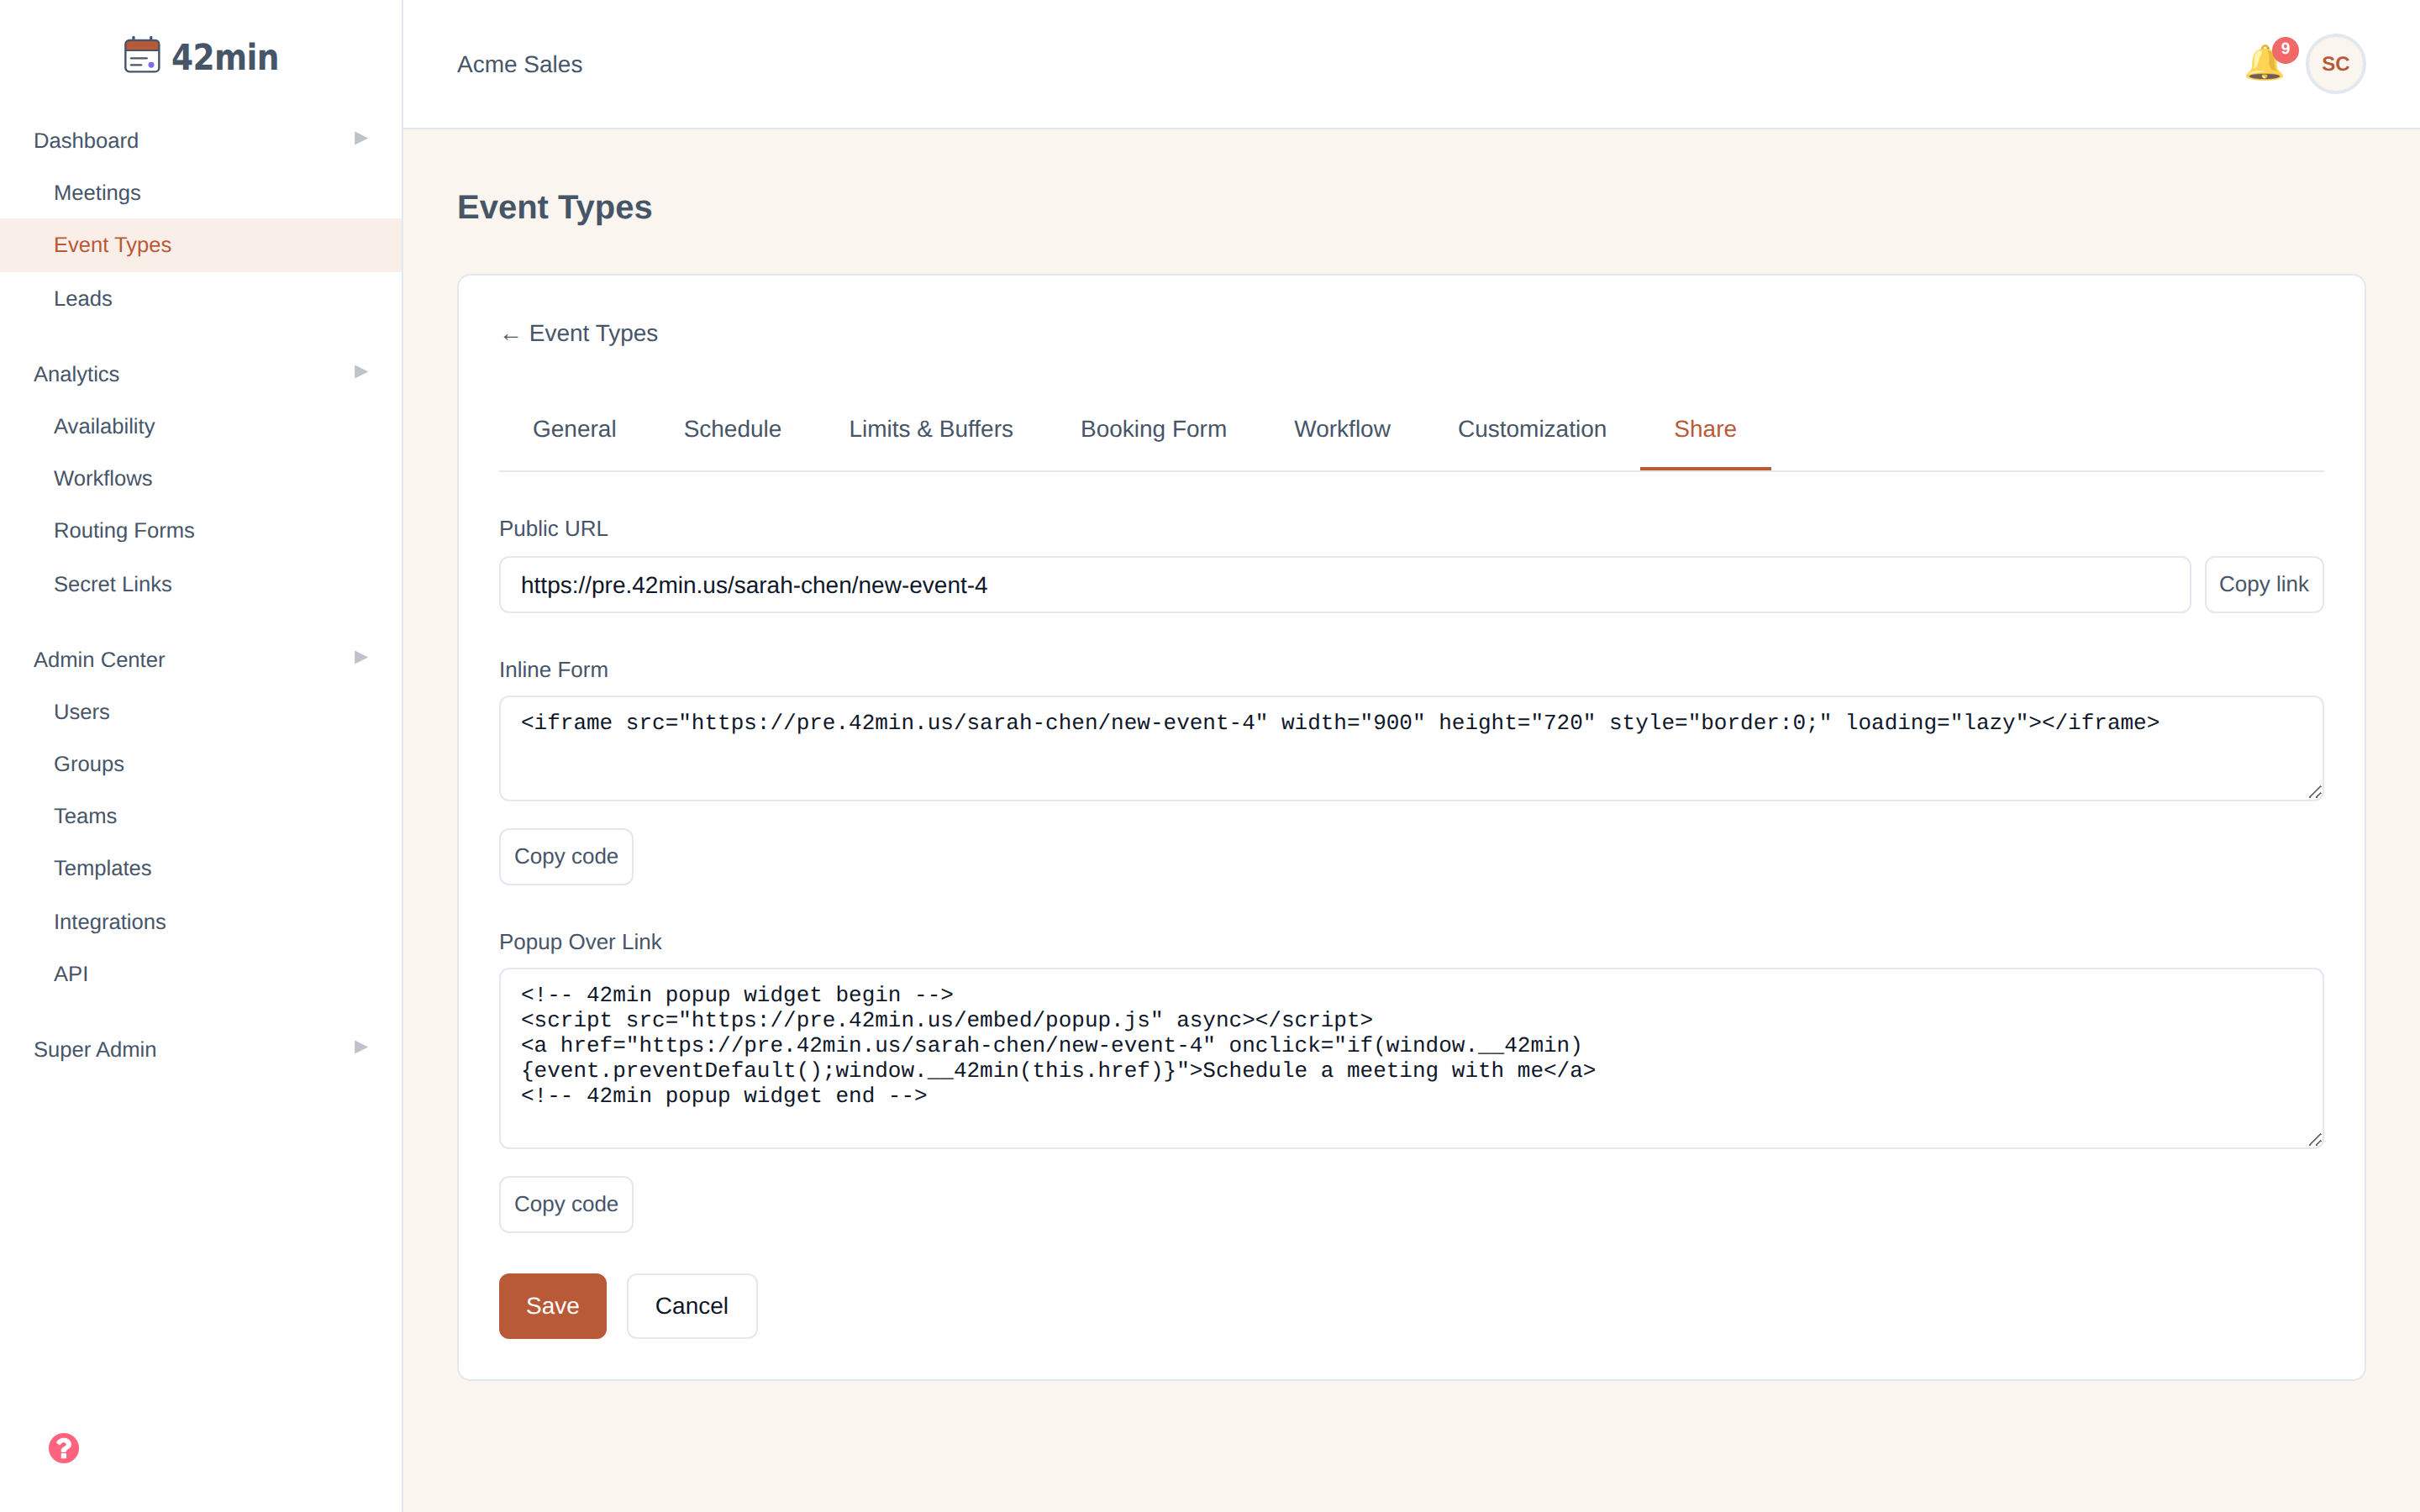
Task: Click inside the Inline Form code textarea
Action: click(1411, 748)
